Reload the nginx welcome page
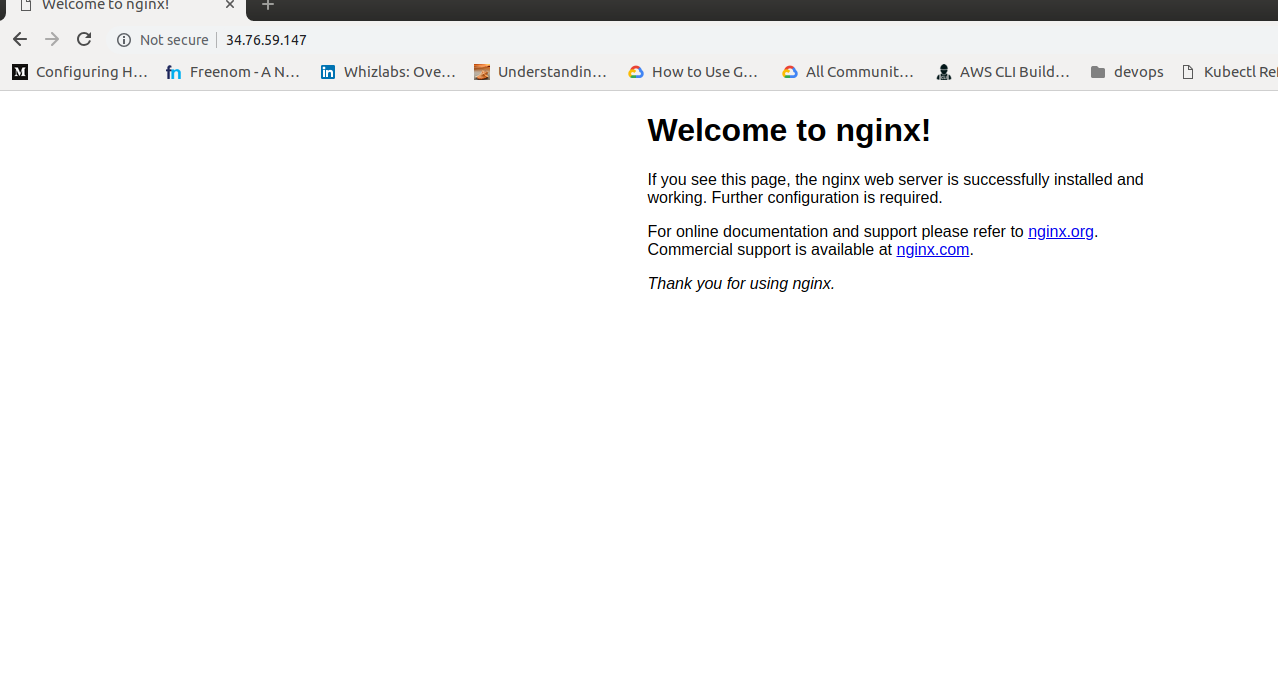Viewport: 1278px width, 696px height. pos(84,39)
